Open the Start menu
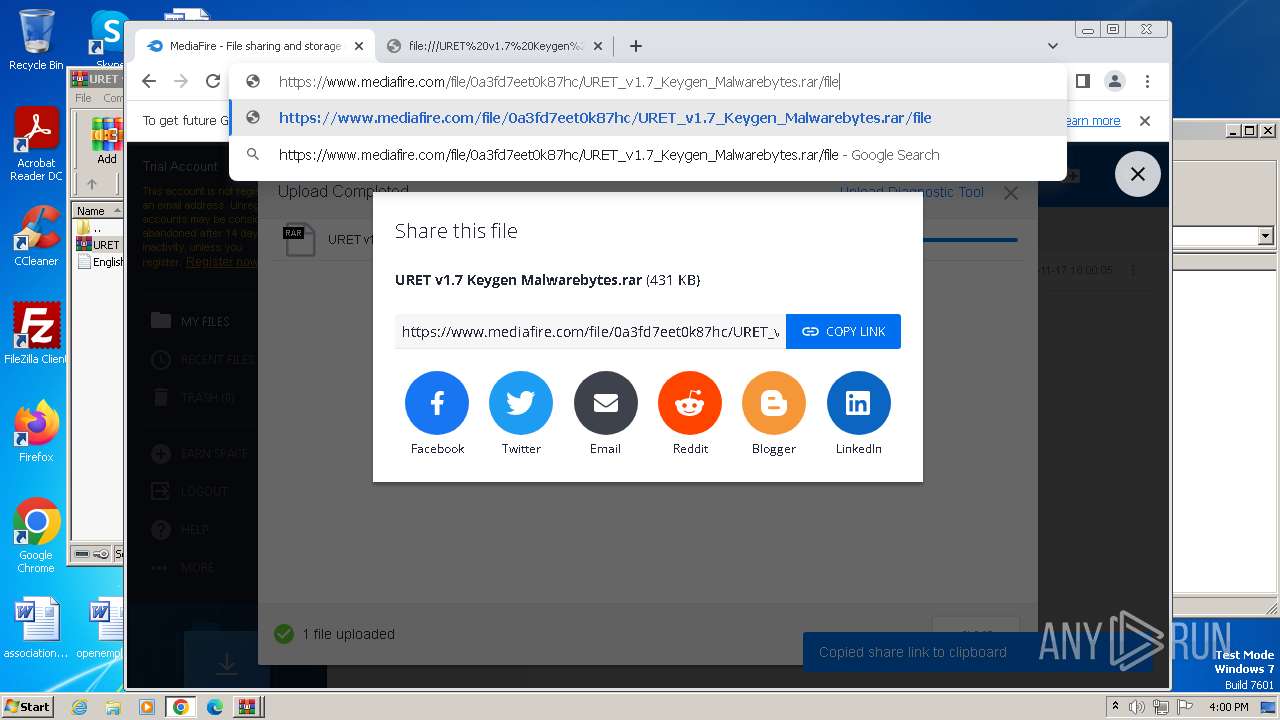This screenshot has height=720, width=1280. (28, 706)
